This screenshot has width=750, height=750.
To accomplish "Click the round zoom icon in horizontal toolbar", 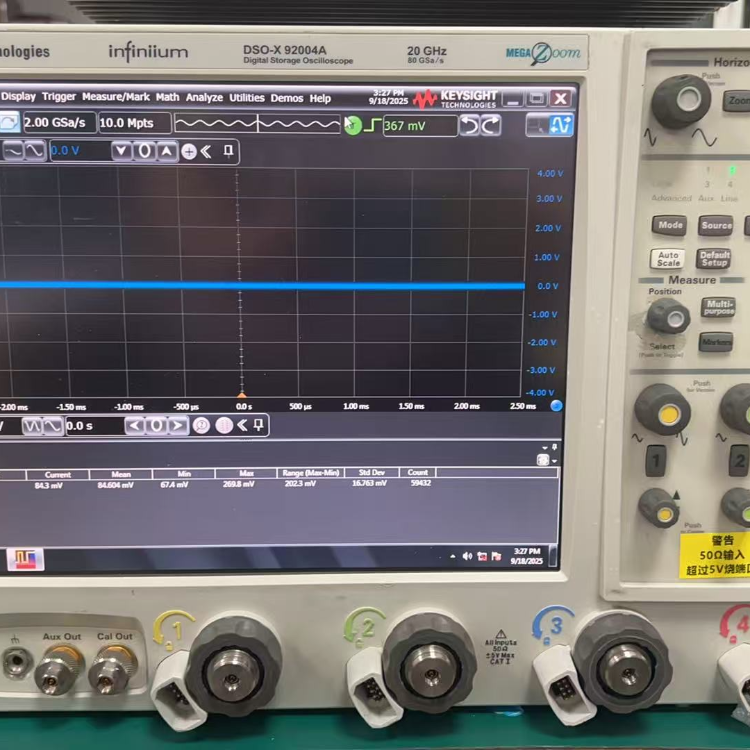I will 201,425.
